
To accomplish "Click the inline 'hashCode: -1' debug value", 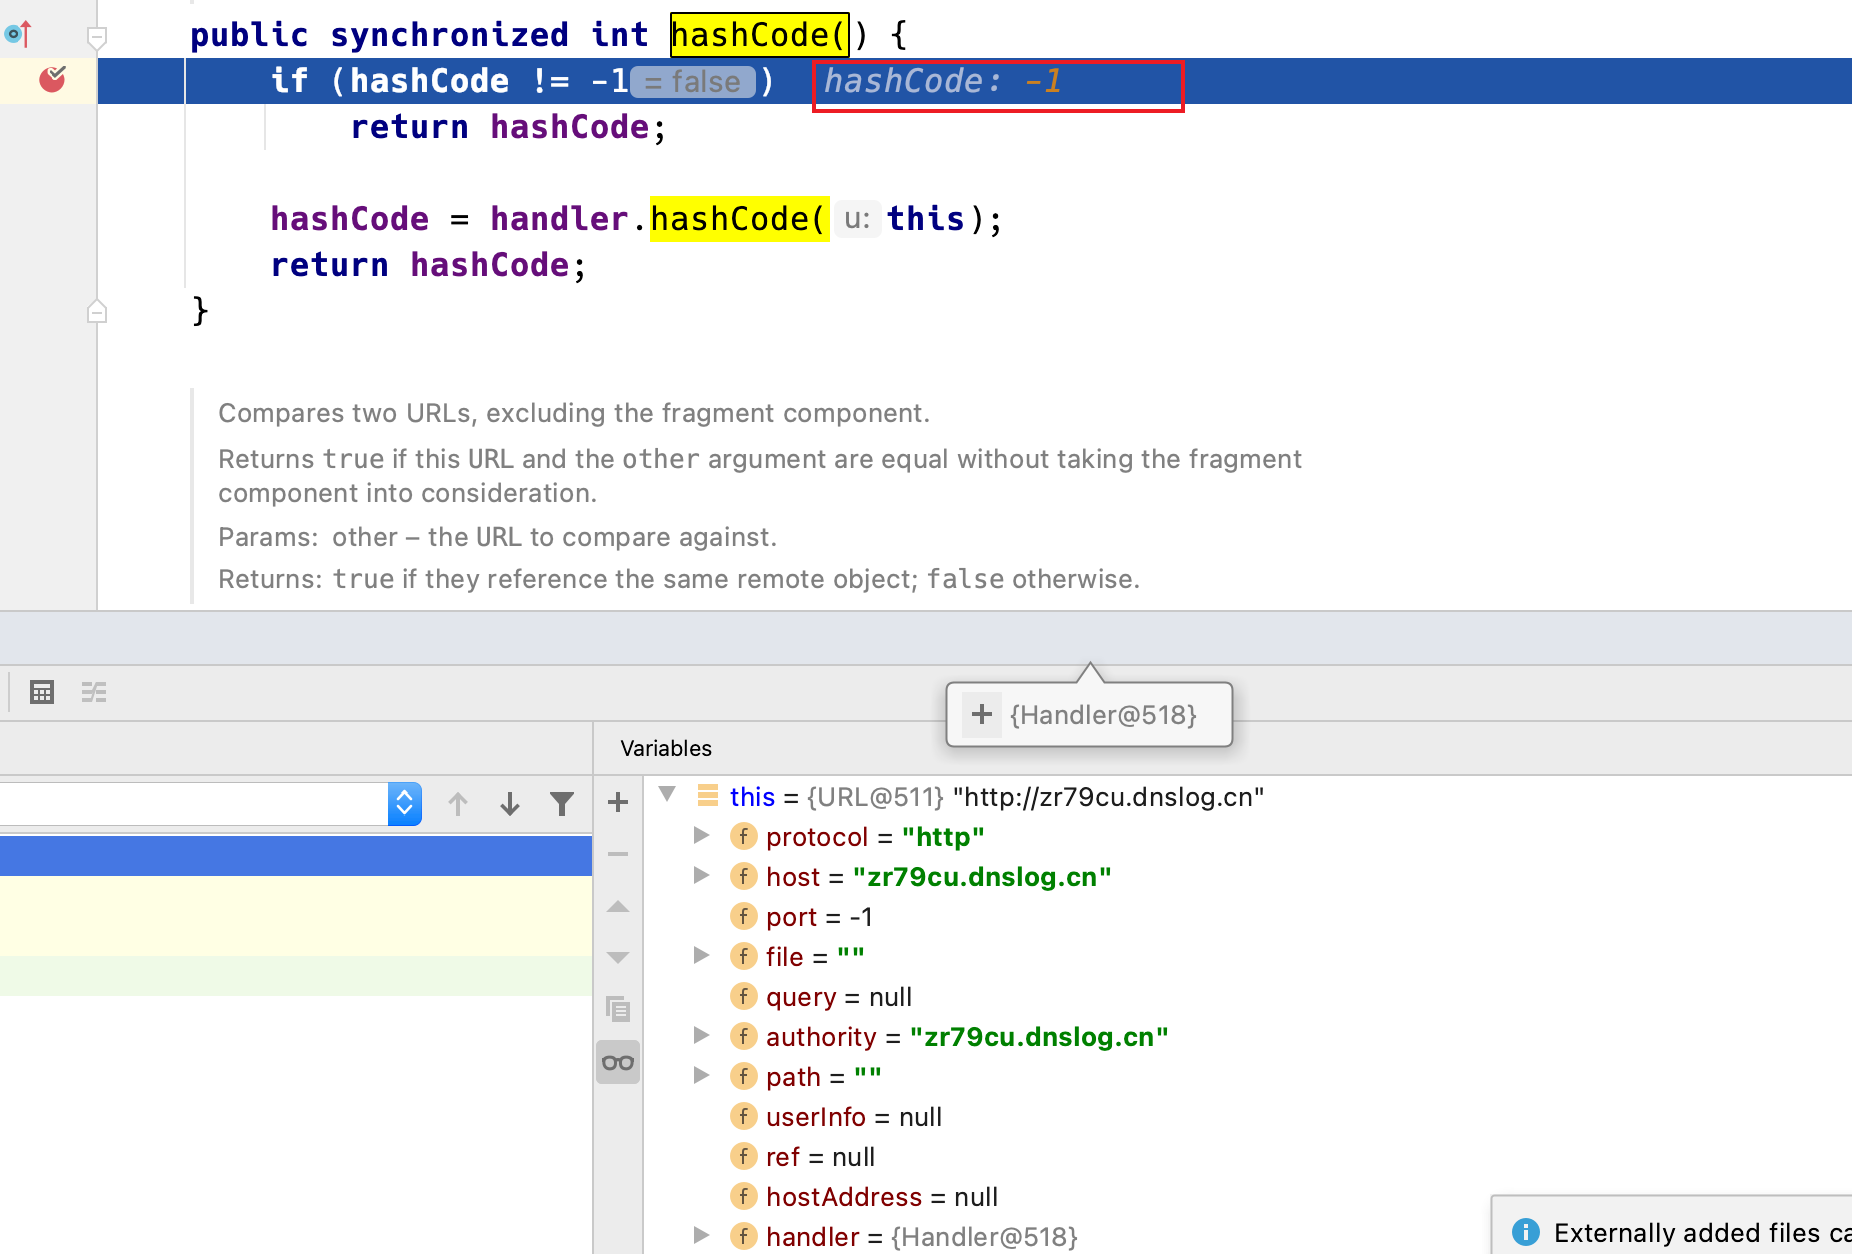I will 942,81.
